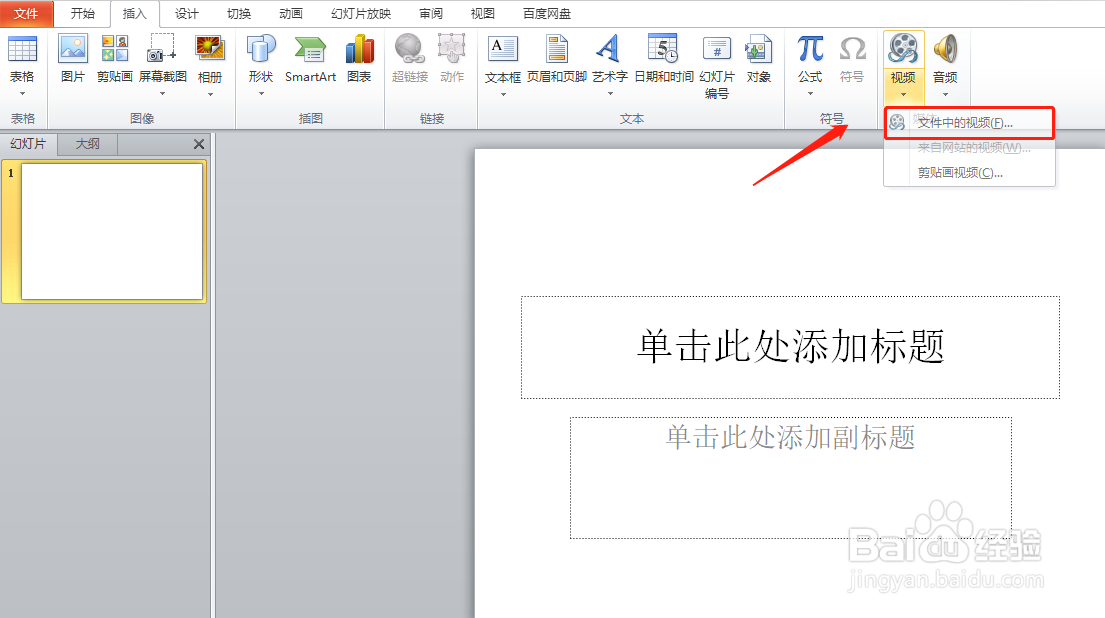1105x618 pixels.
Task: Close the slides panel with the X
Action: (198, 143)
